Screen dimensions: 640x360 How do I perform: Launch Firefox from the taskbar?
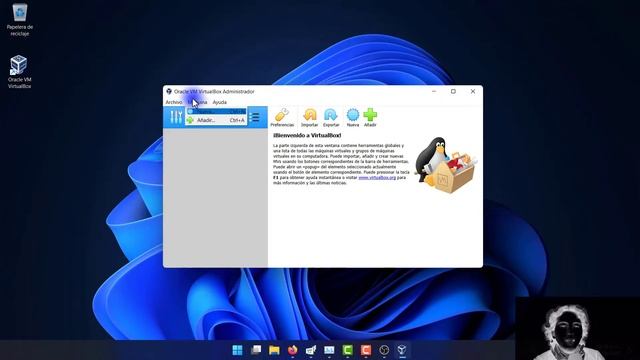(x=292, y=350)
